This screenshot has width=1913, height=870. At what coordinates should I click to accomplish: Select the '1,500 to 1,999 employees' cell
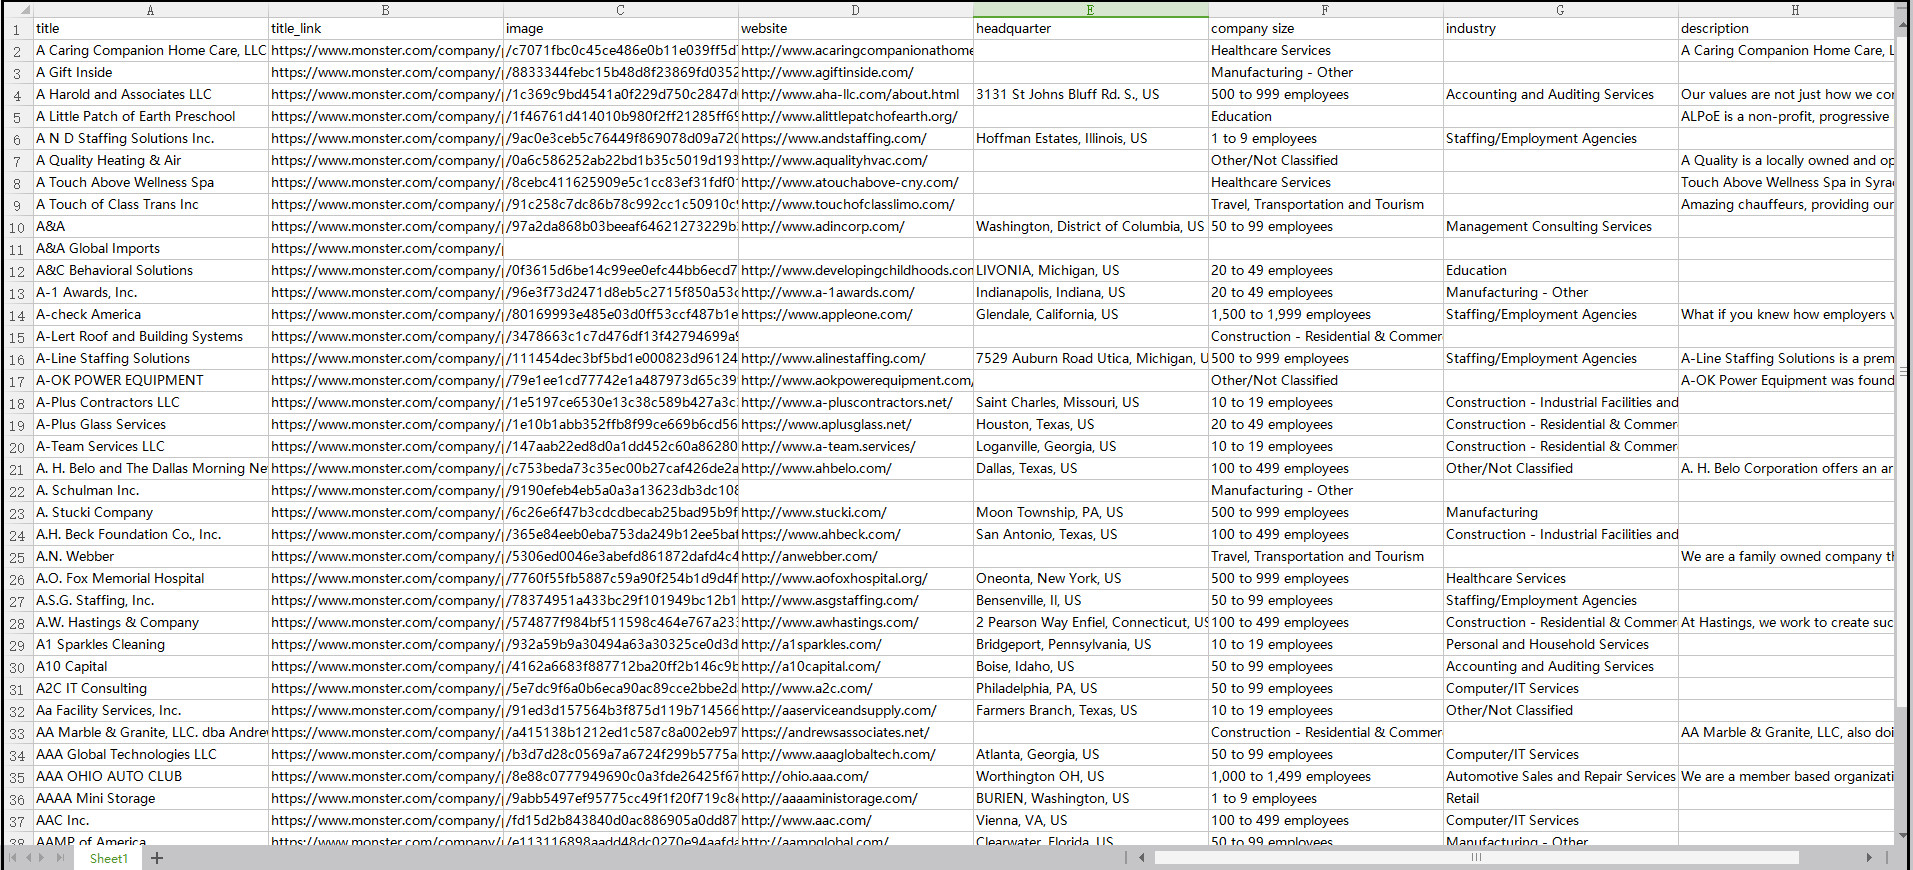[1325, 315]
